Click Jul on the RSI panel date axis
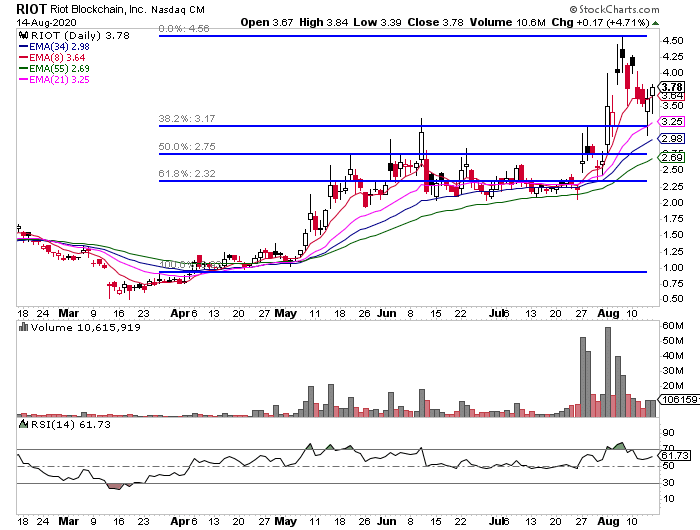 pos(496,522)
